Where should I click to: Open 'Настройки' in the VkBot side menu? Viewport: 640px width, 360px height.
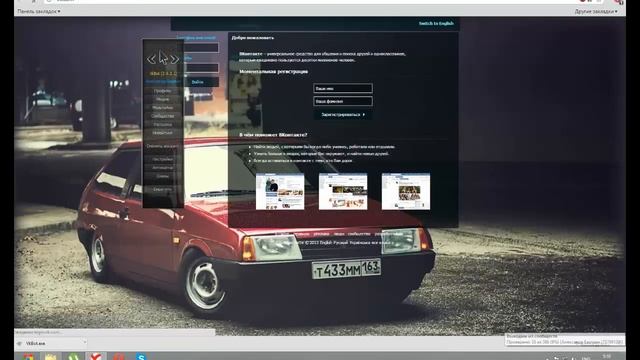click(x=162, y=159)
